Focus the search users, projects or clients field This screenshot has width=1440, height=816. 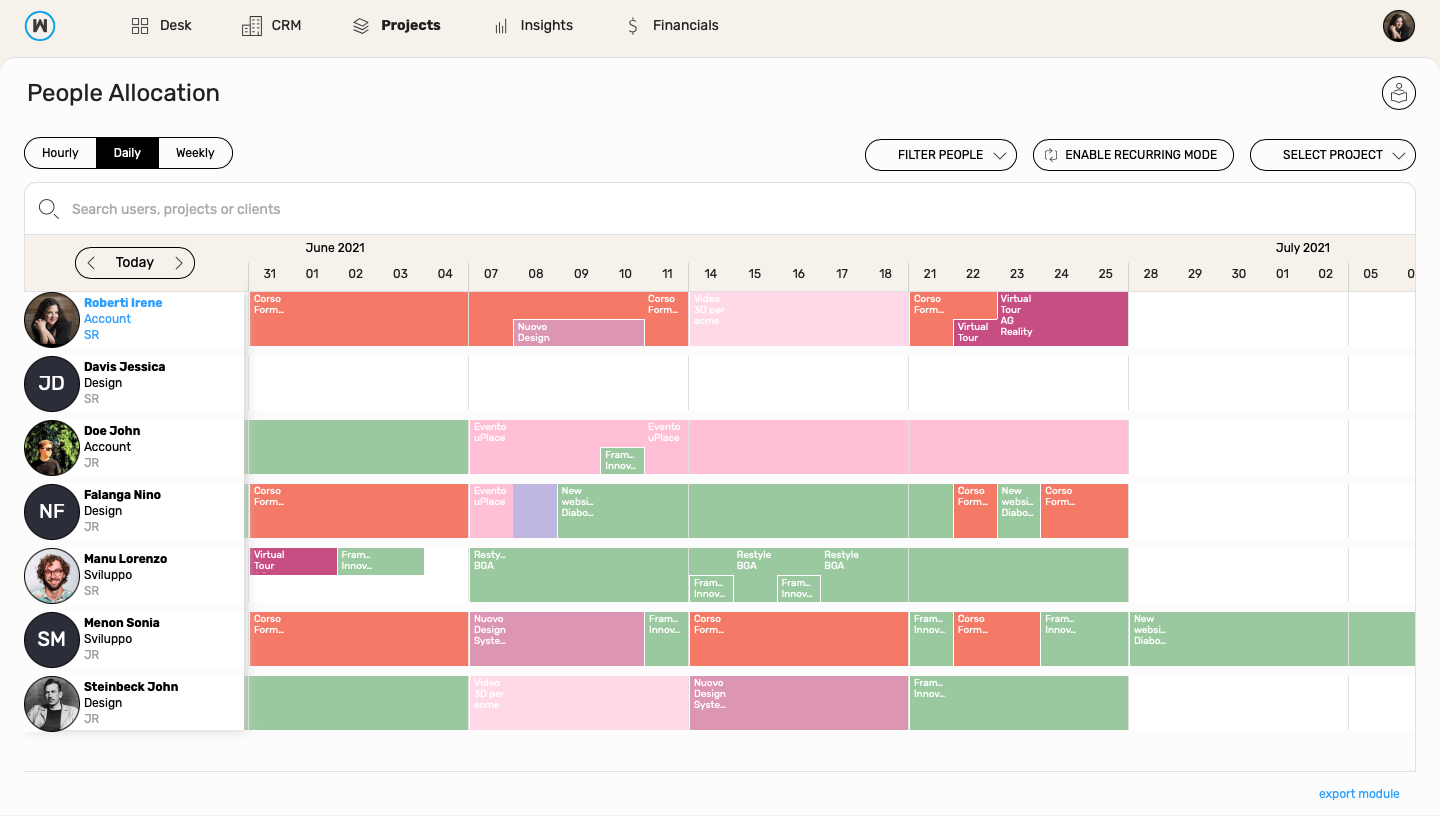[x=720, y=209]
